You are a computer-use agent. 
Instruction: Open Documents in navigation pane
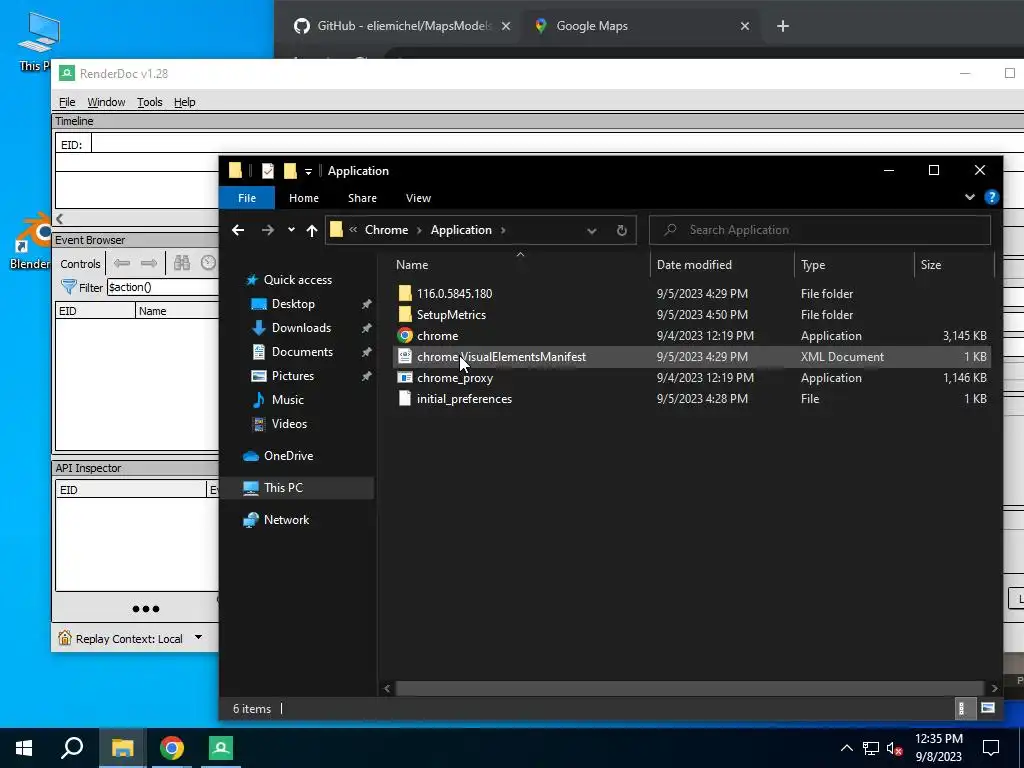pos(302,351)
